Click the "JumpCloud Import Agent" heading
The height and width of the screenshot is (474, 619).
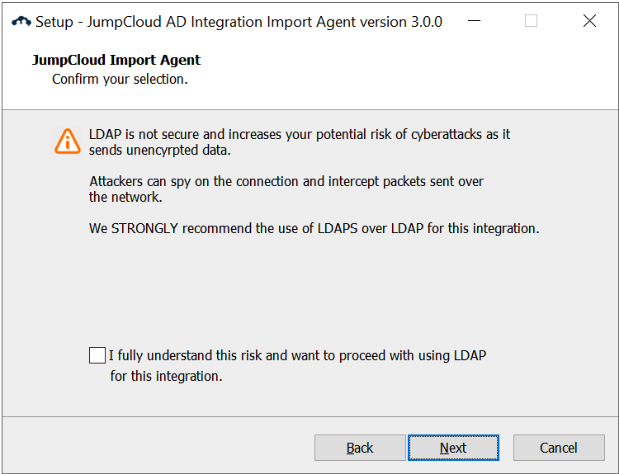click(x=116, y=60)
